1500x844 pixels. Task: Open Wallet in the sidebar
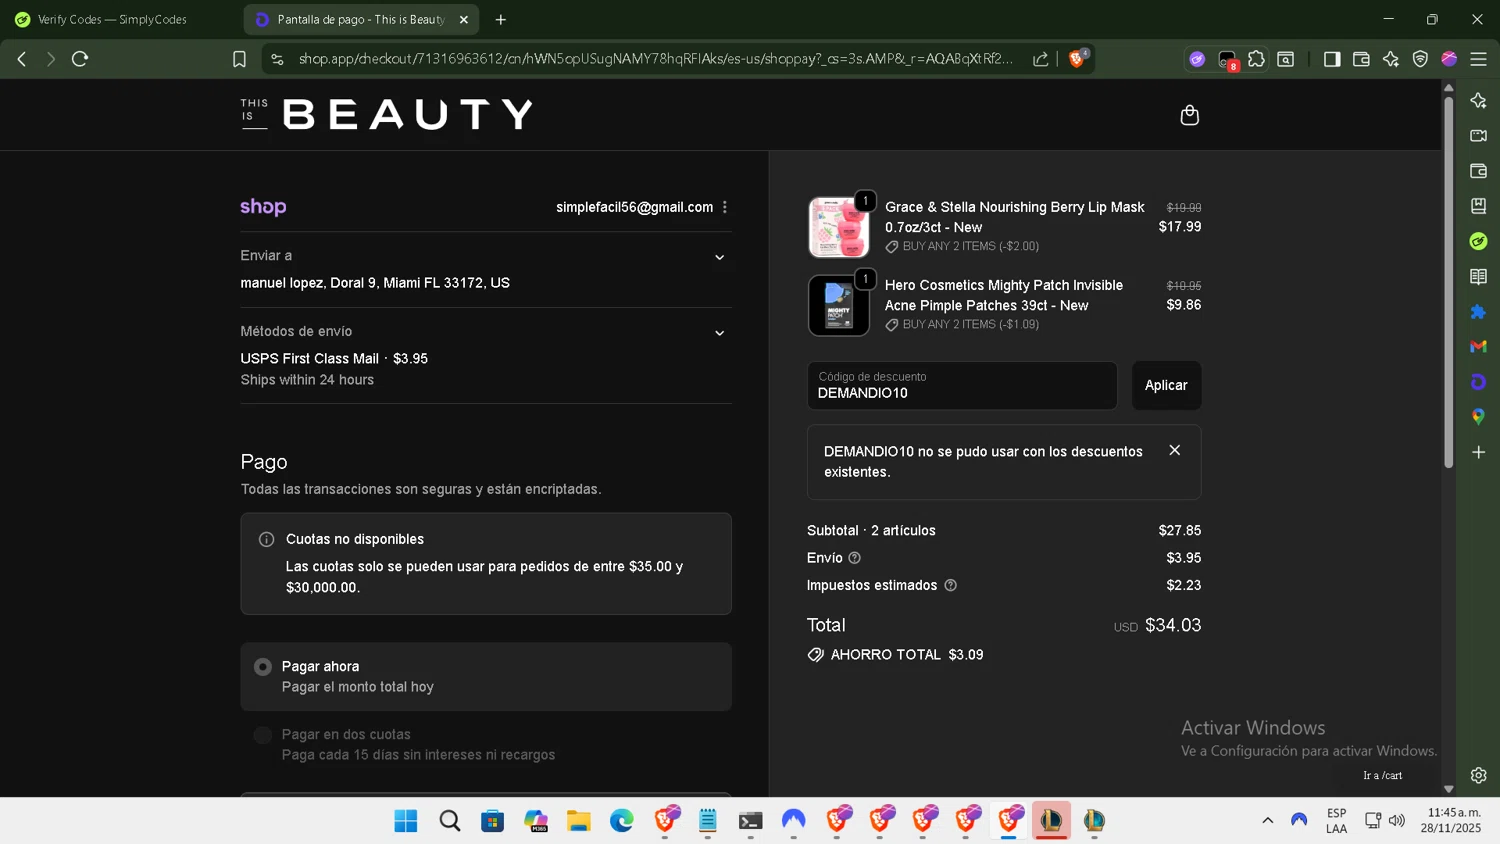[x=1479, y=171]
